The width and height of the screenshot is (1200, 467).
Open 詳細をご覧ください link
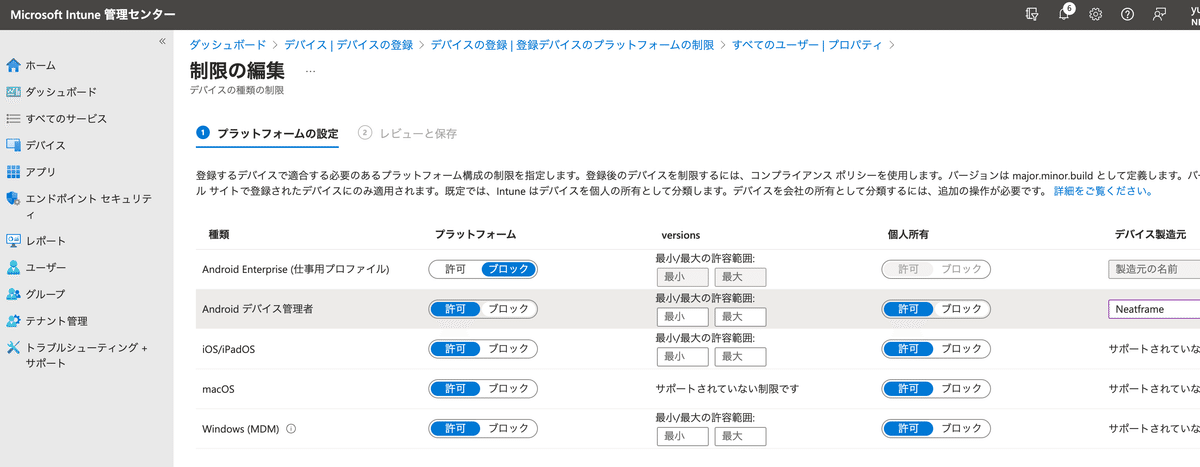tap(1102, 190)
